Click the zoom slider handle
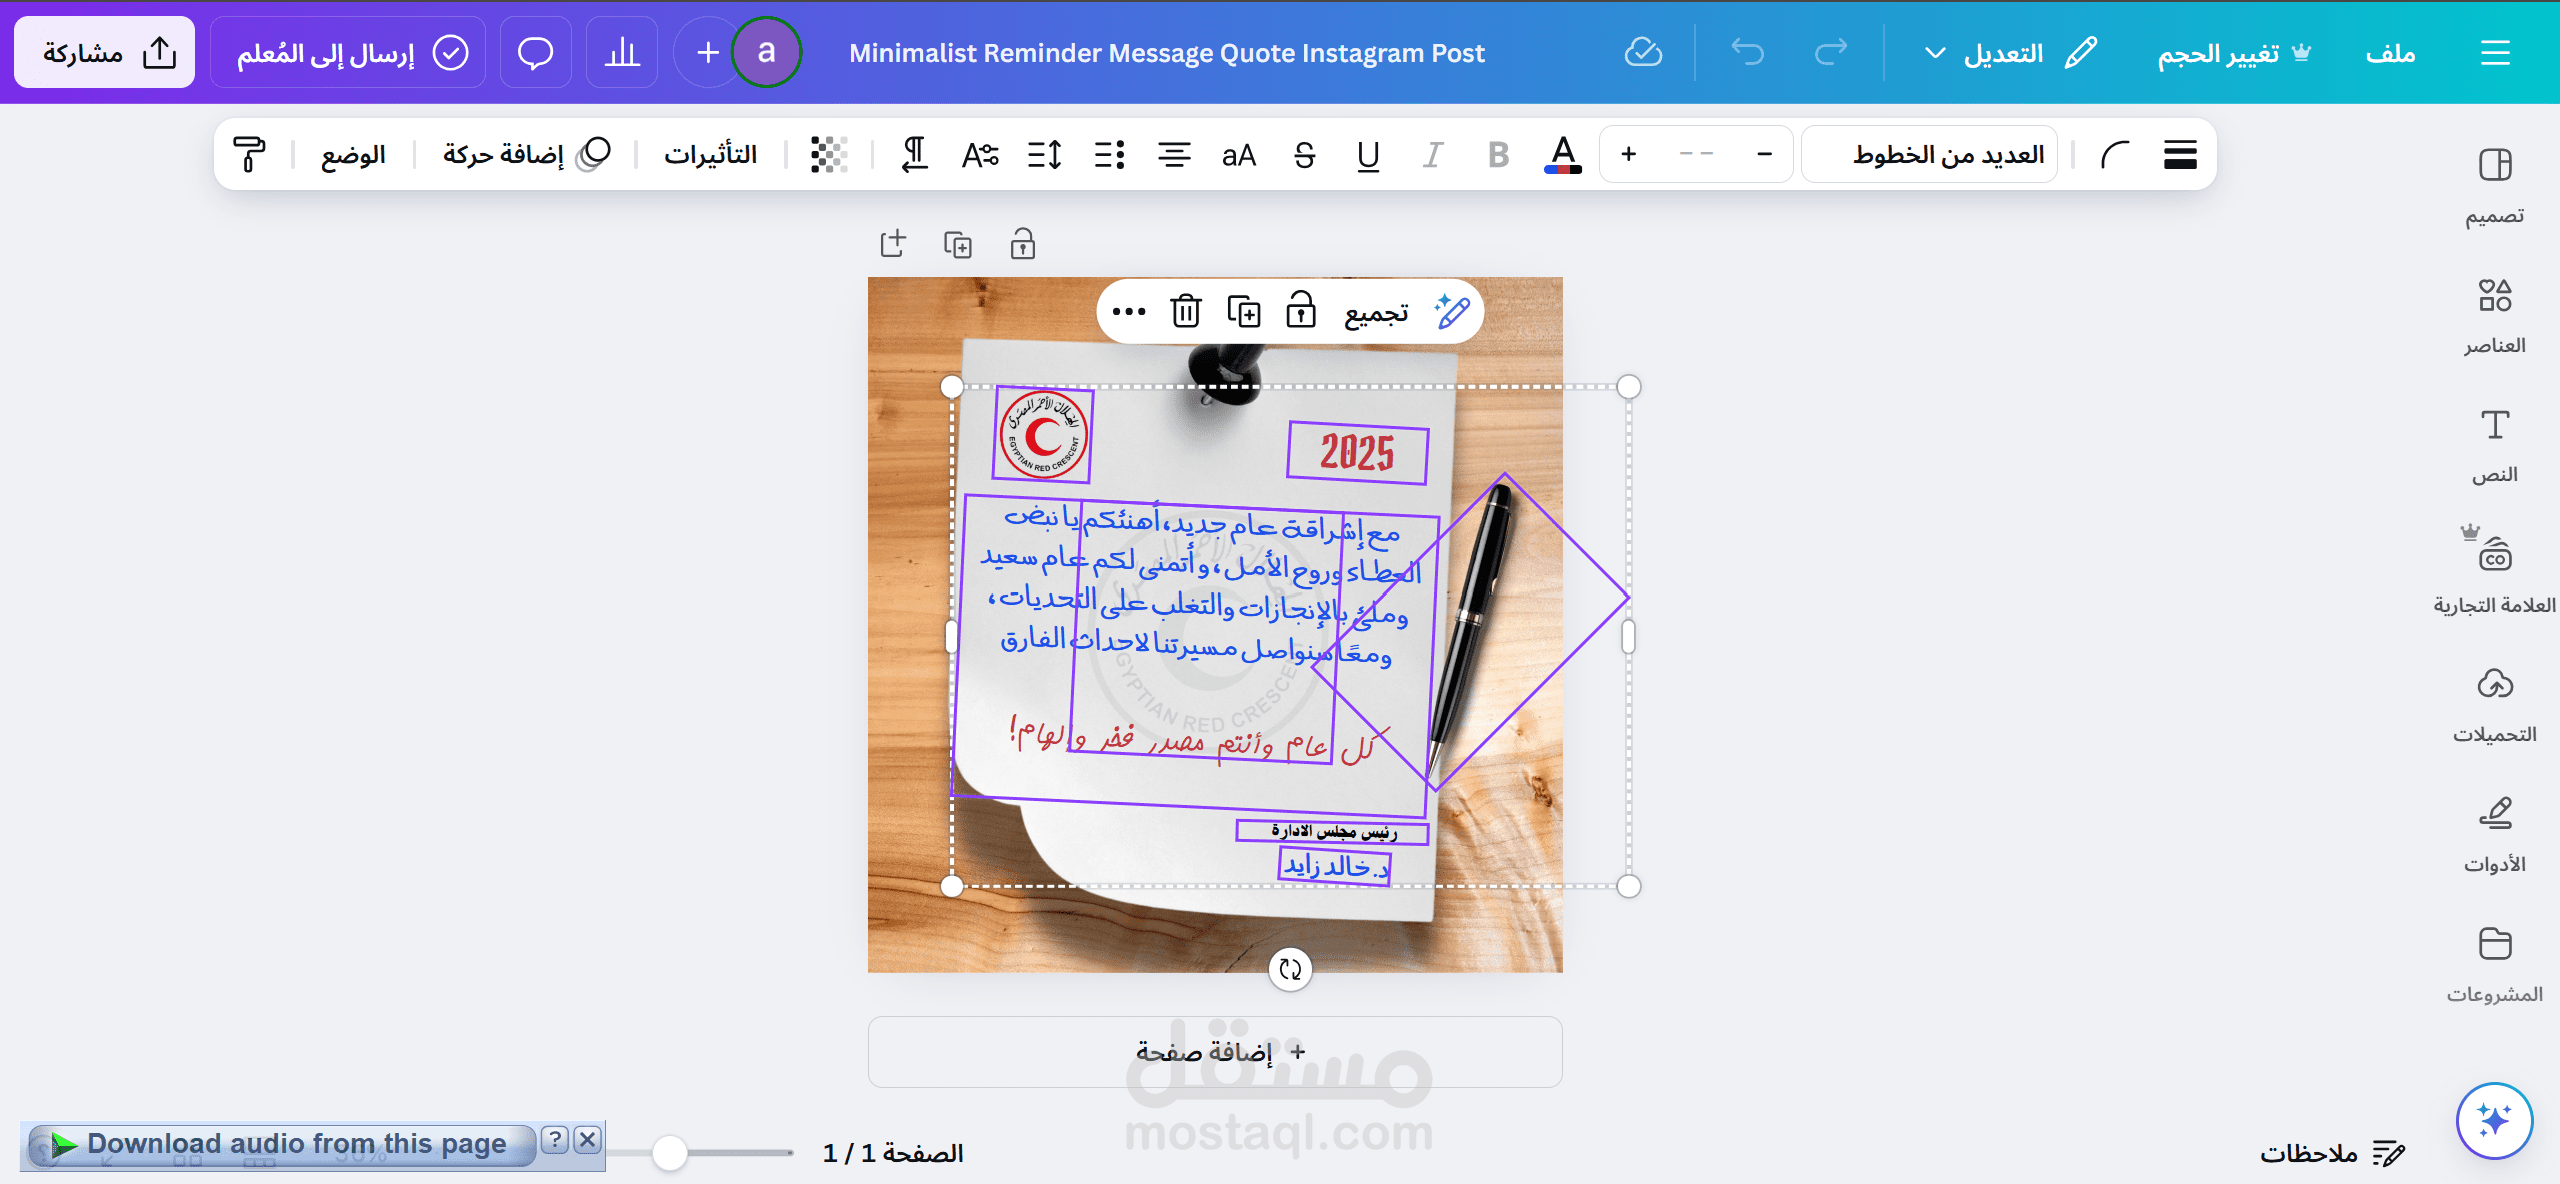 (x=669, y=1153)
